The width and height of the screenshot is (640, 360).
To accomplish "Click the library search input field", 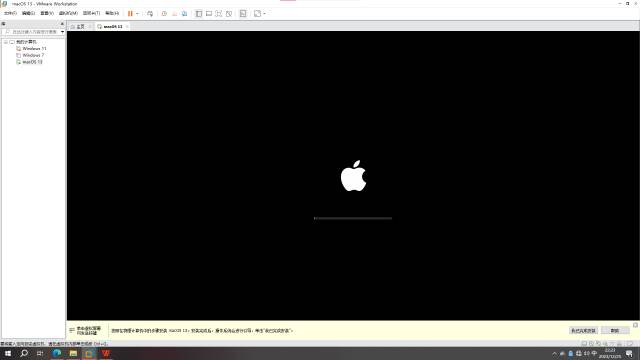I will (33, 32).
